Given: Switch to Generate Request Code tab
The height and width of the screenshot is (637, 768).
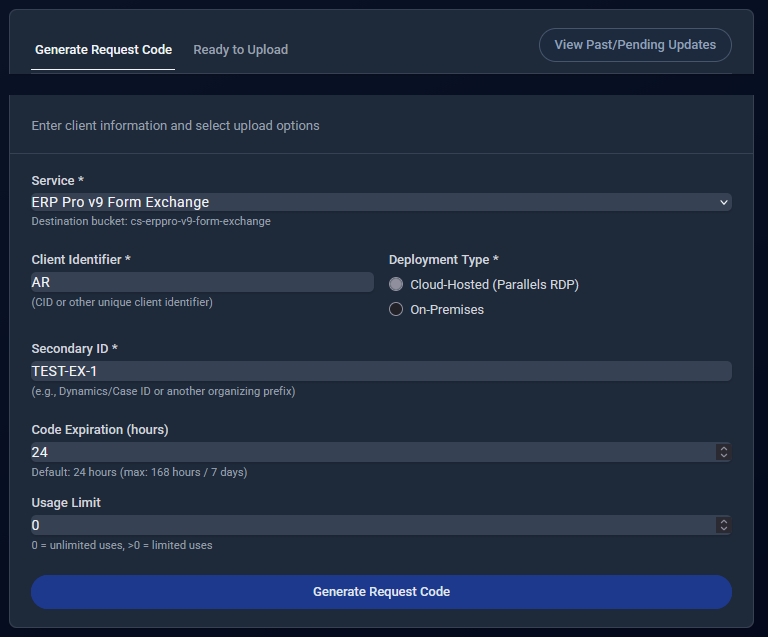Looking at the screenshot, I should click(103, 50).
